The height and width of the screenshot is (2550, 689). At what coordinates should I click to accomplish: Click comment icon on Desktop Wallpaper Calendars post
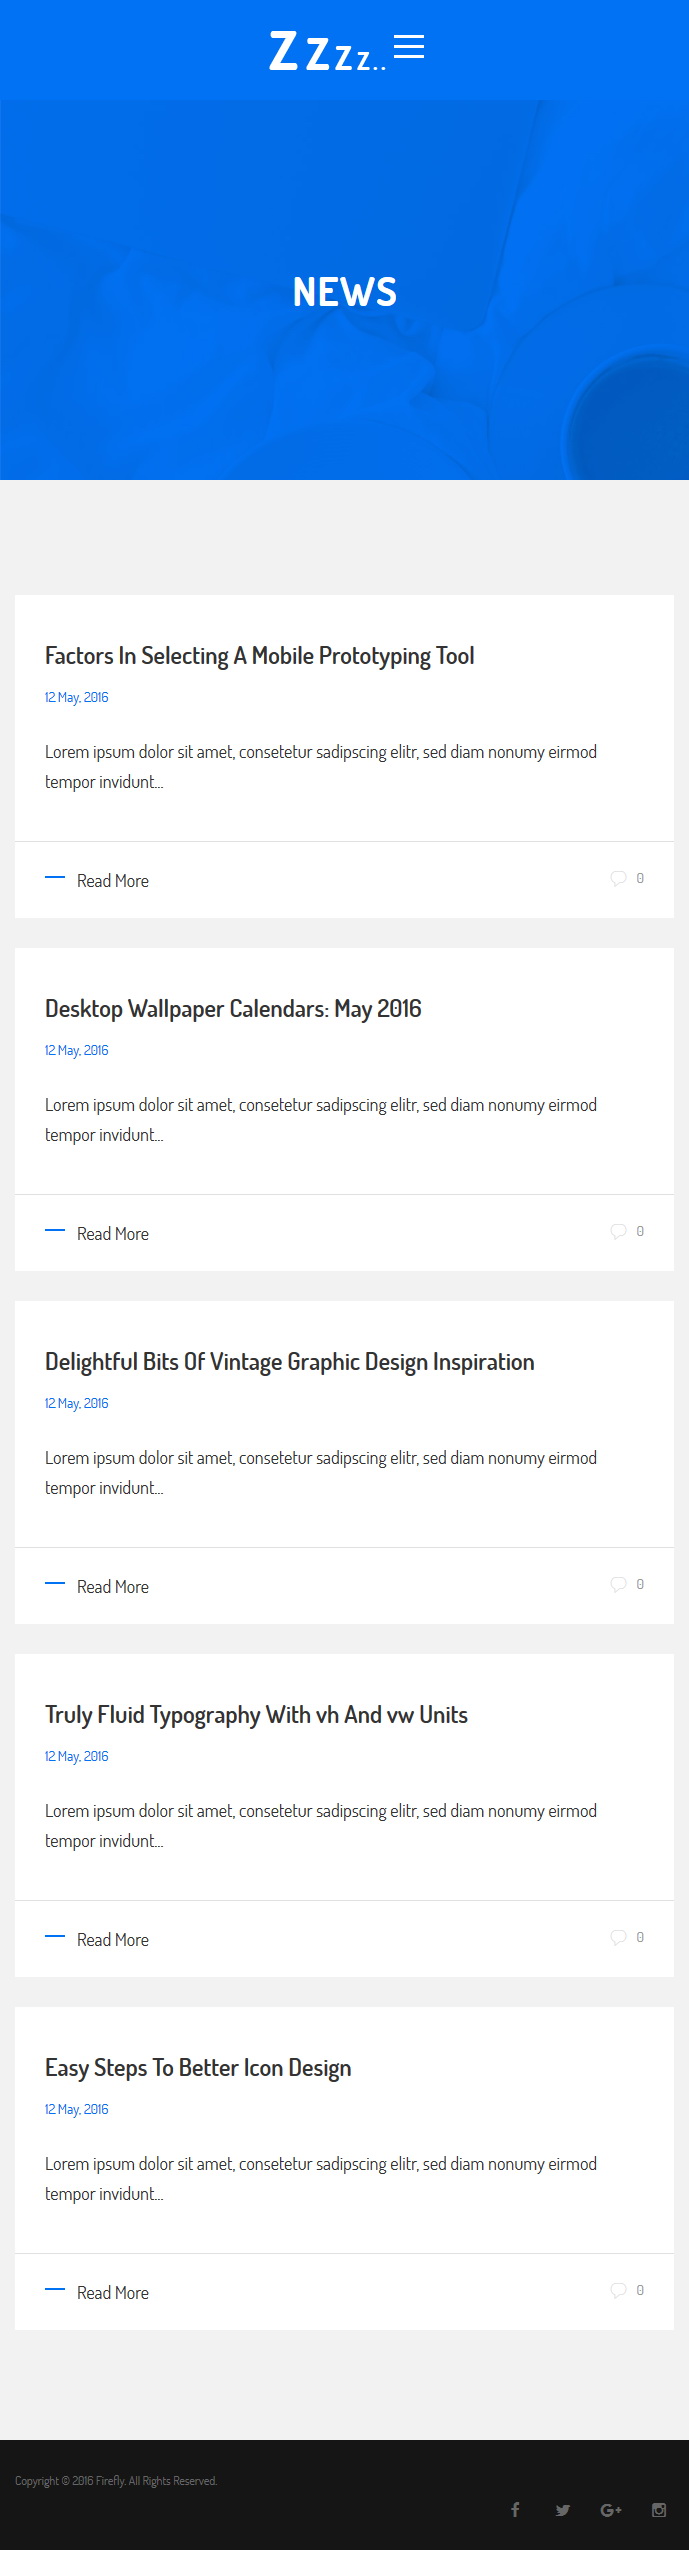pos(618,1231)
